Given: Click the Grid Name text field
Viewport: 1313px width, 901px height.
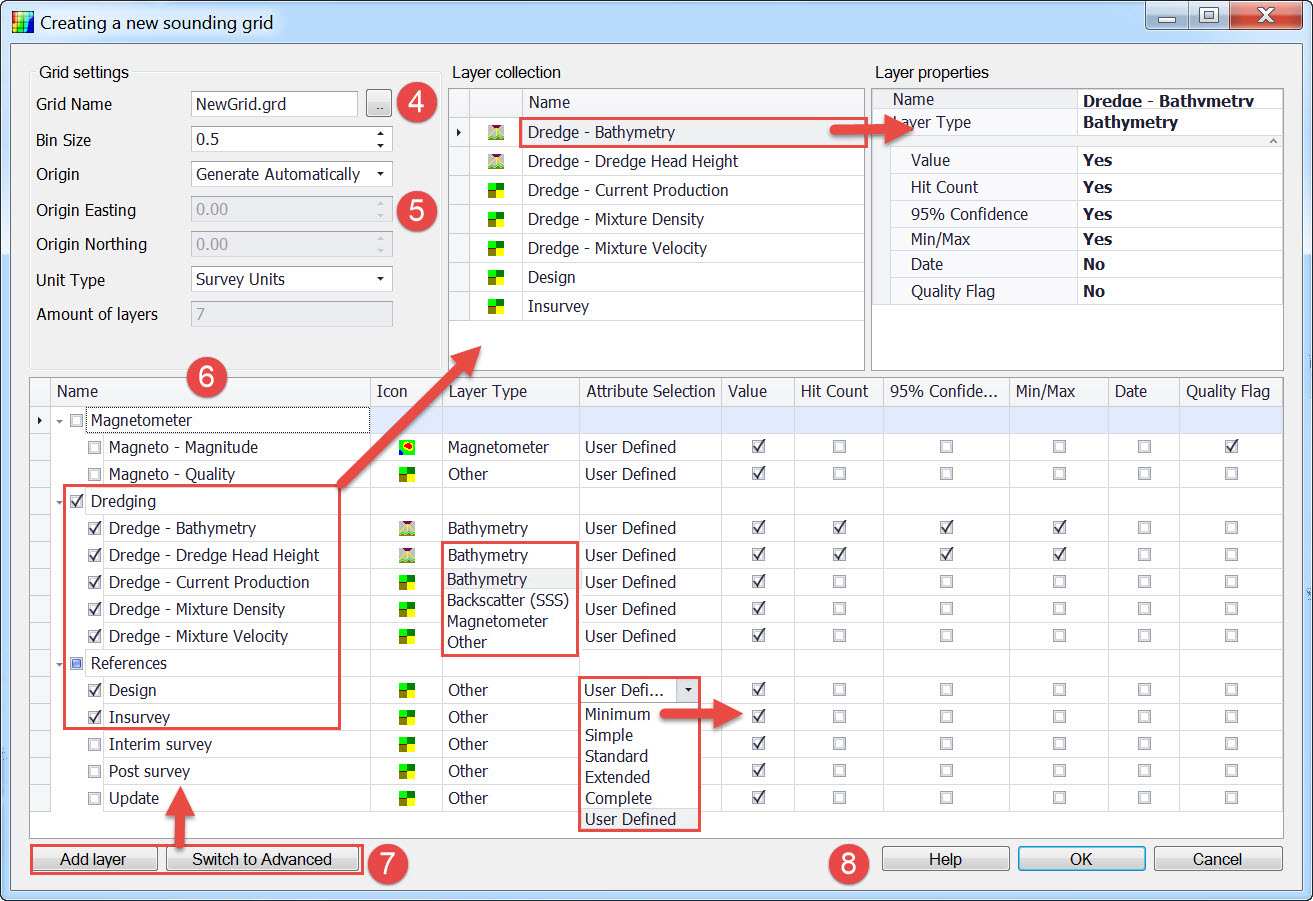Looking at the screenshot, I should pyautogui.click(x=273, y=104).
